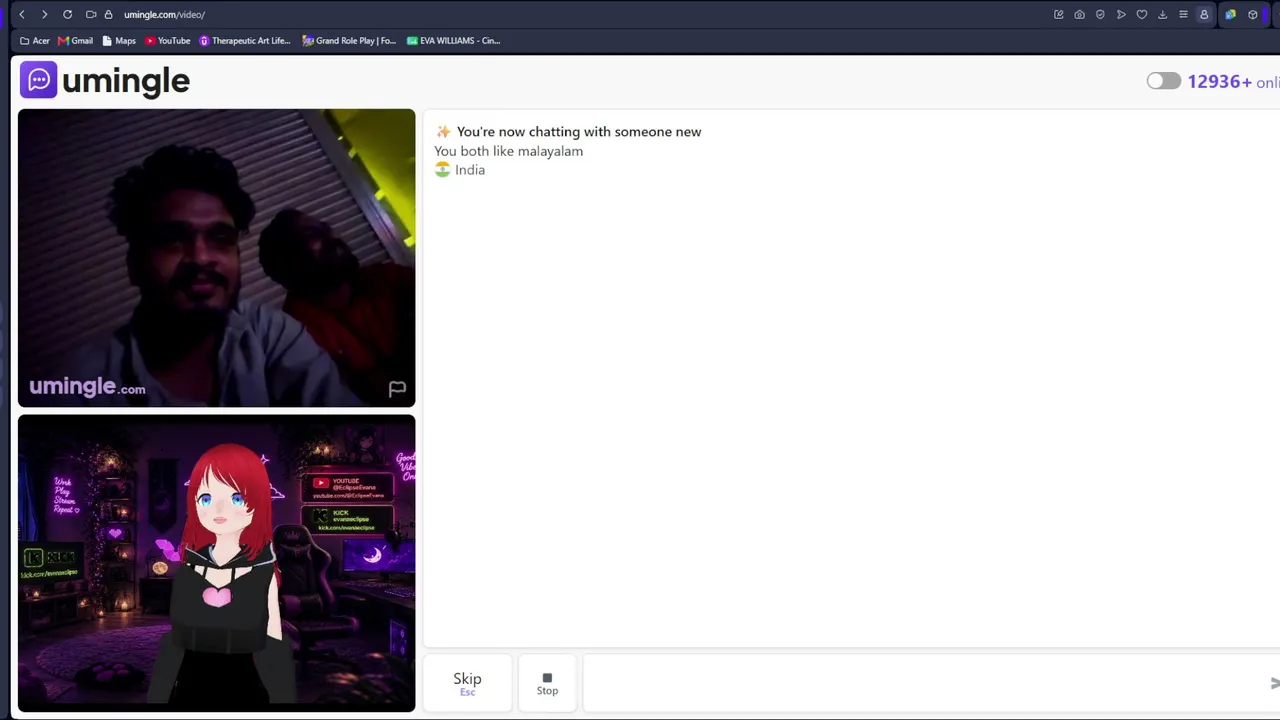Click the 12936+ online counter
Viewport: 1280px width, 720px height.
coord(1233,82)
